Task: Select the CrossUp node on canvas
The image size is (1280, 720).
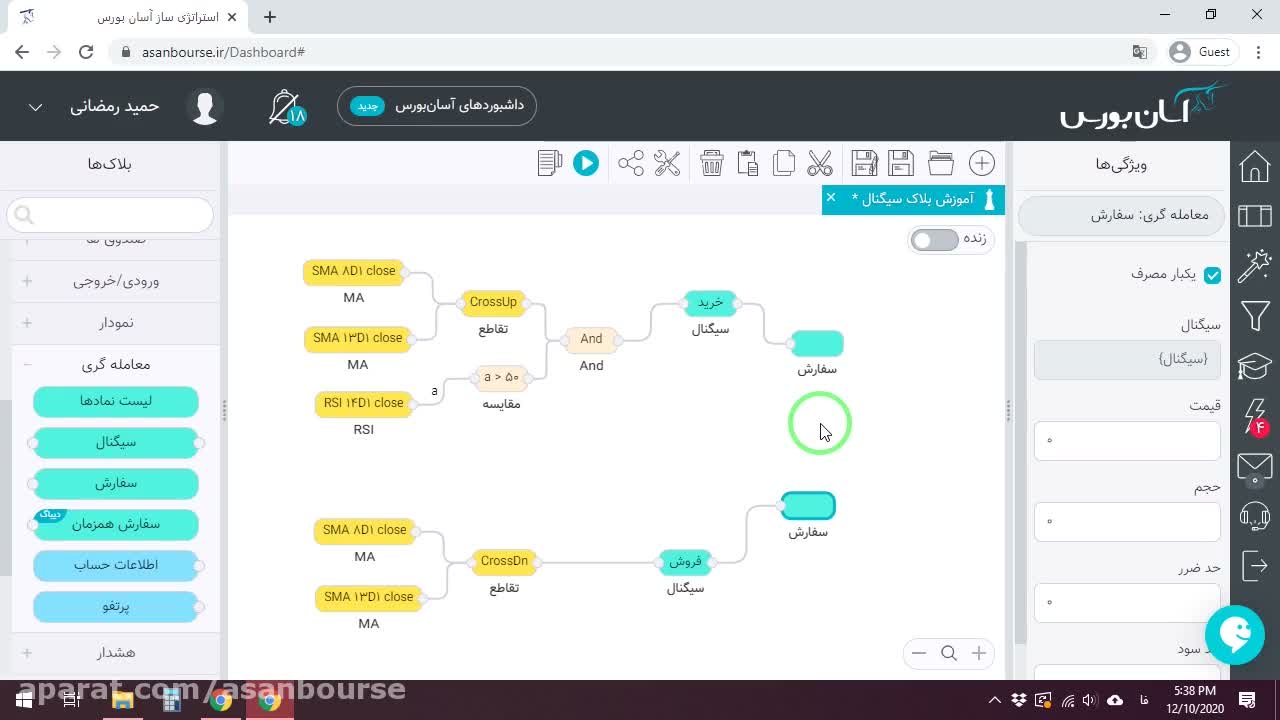Action: tap(493, 303)
